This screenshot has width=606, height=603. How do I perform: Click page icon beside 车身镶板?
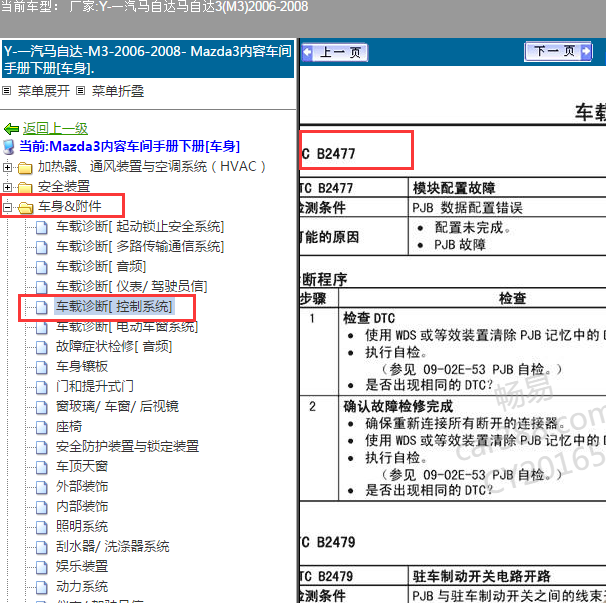[42, 368]
